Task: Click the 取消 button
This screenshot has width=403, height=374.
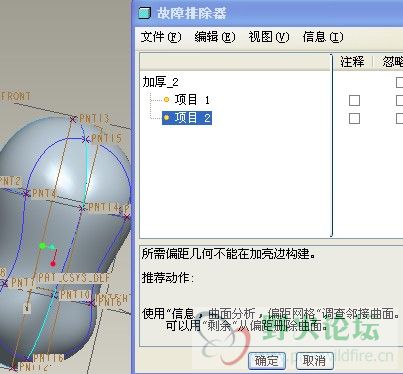Action: 315,361
